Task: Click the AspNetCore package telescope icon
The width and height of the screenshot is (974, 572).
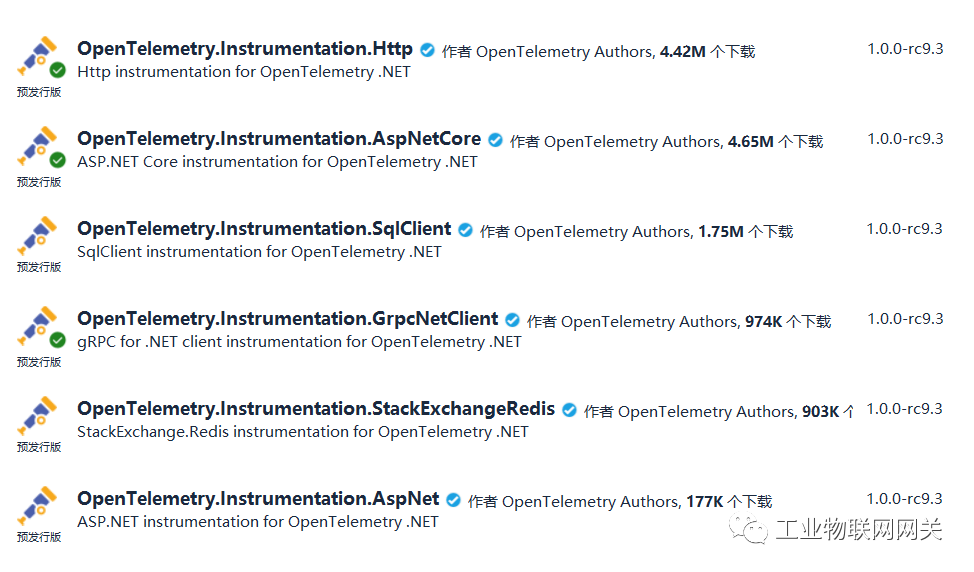Action: click(x=40, y=148)
